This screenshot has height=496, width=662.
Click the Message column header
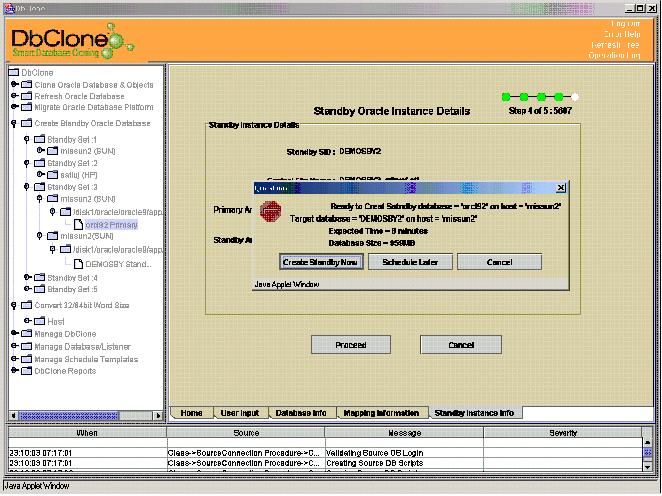pos(404,433)
